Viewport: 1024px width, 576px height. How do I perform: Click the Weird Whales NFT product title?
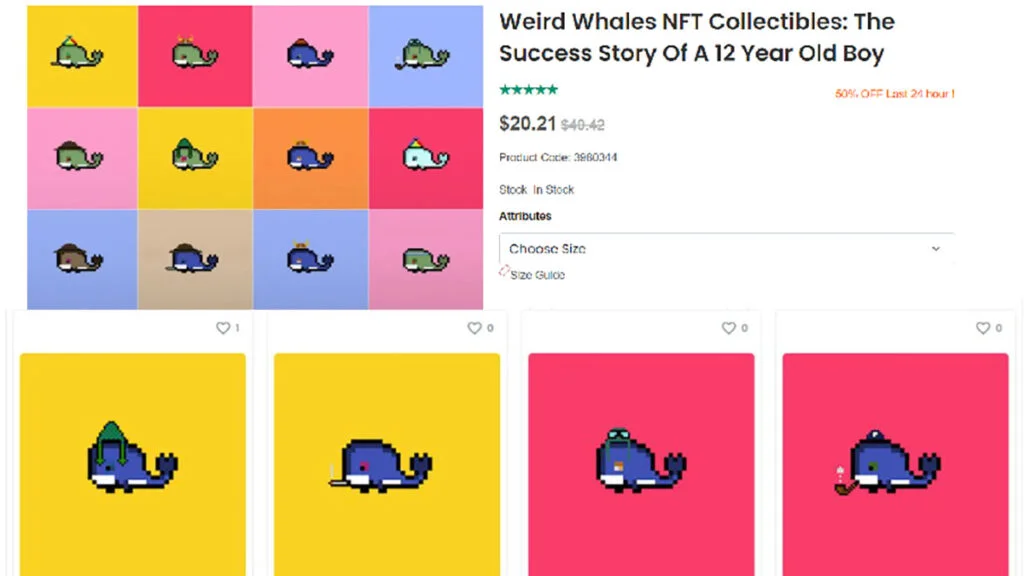pos(697,37)
